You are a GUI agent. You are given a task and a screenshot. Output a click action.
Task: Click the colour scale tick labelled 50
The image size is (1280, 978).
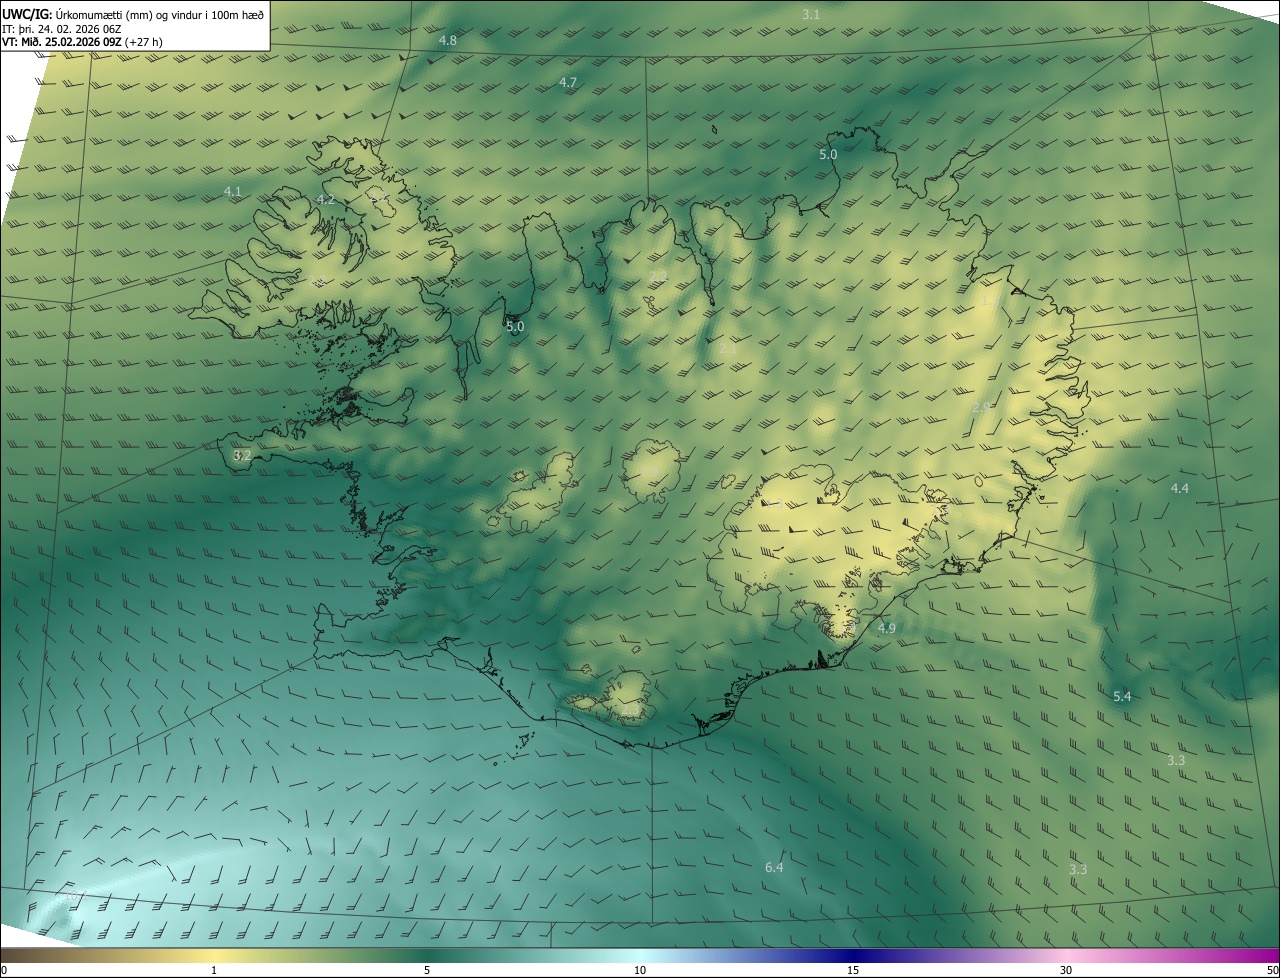[1272, 970]
